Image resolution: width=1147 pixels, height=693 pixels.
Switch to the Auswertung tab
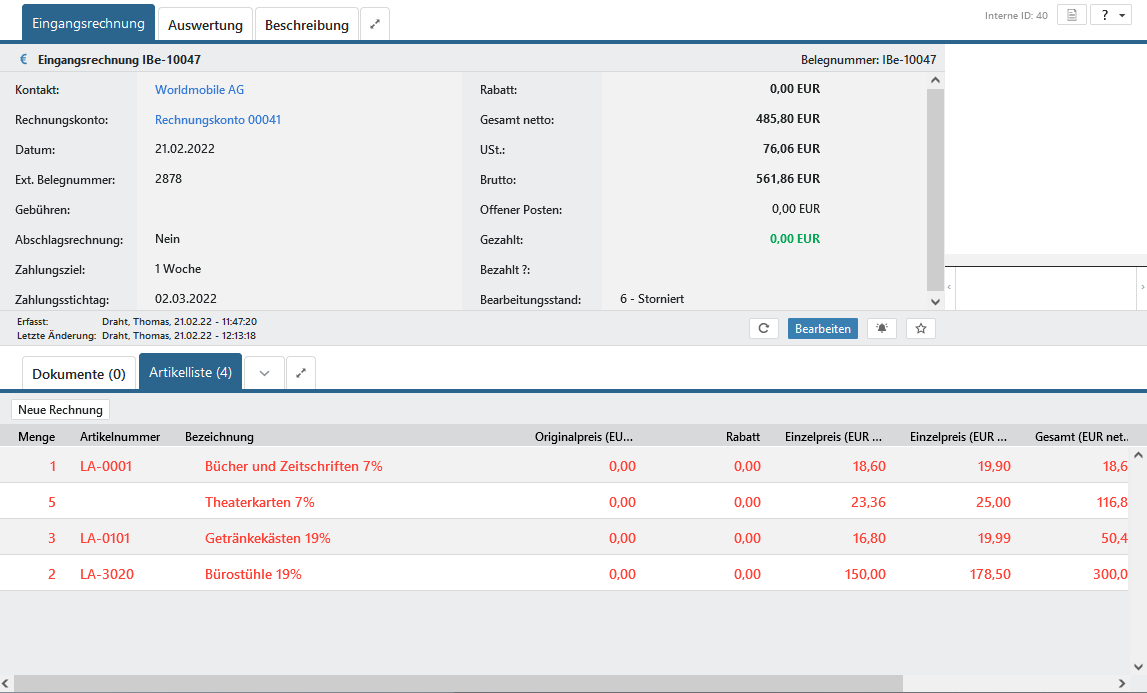coord(204,25)
